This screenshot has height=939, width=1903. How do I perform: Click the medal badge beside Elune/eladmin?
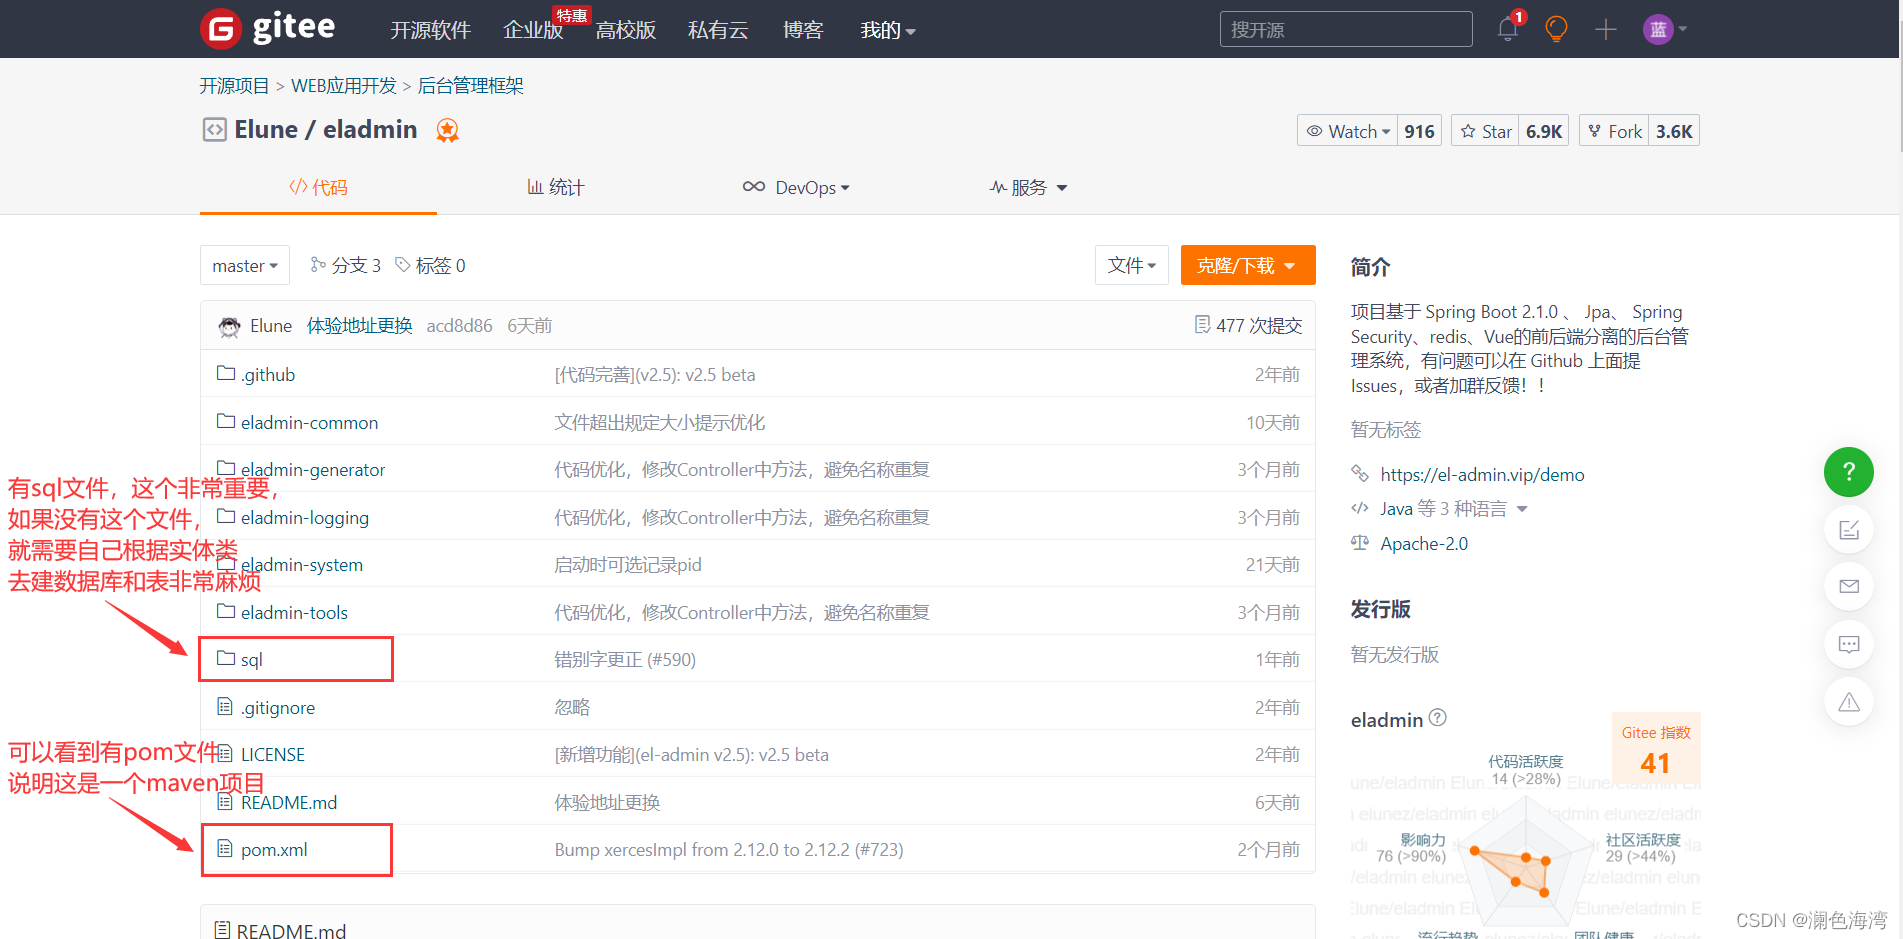[447, 130]
